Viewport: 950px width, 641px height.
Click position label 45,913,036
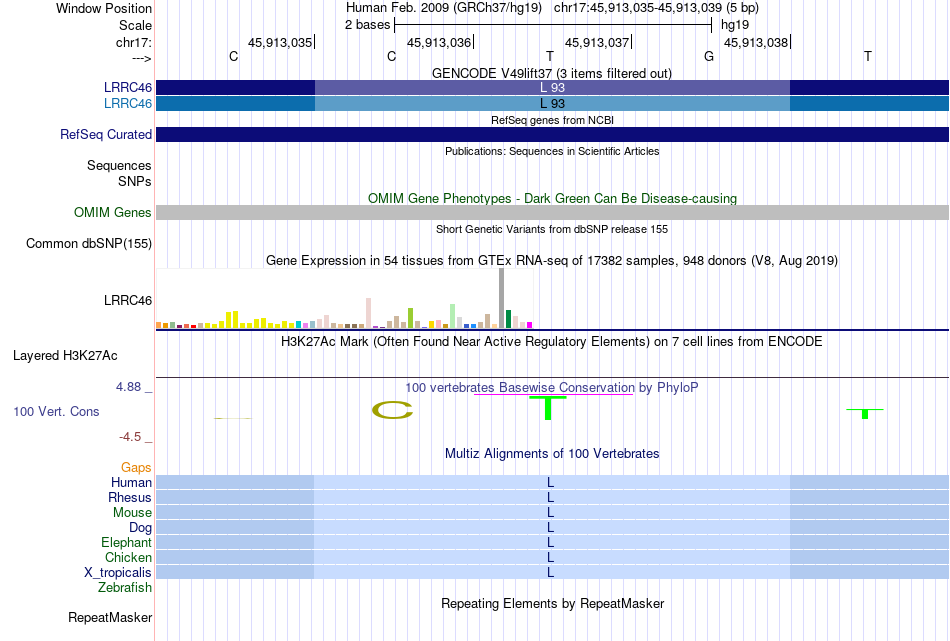439,42
